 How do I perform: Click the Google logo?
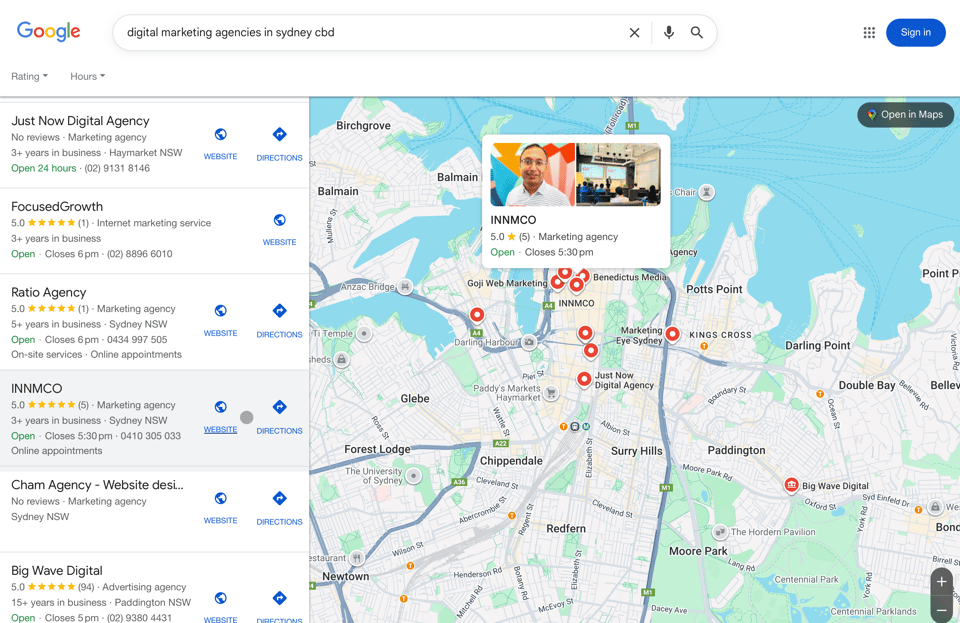coord(48,31)
